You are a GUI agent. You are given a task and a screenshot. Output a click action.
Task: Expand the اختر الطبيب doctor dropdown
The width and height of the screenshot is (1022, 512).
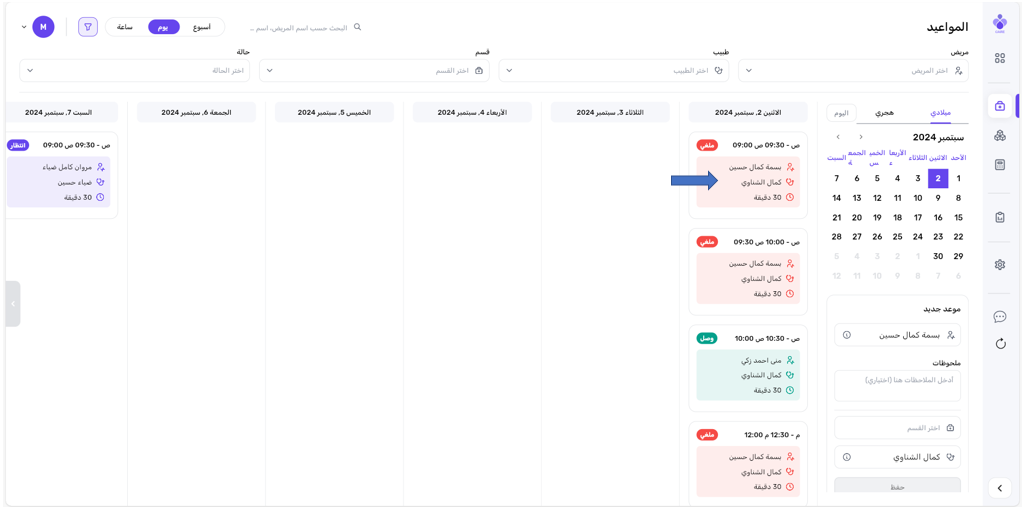(613, 71)
